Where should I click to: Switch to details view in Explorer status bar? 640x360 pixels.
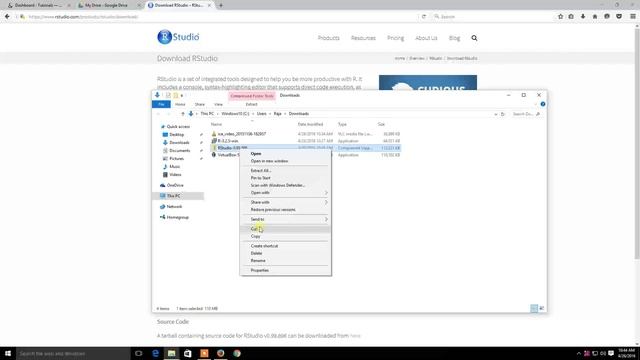point(534,309)
